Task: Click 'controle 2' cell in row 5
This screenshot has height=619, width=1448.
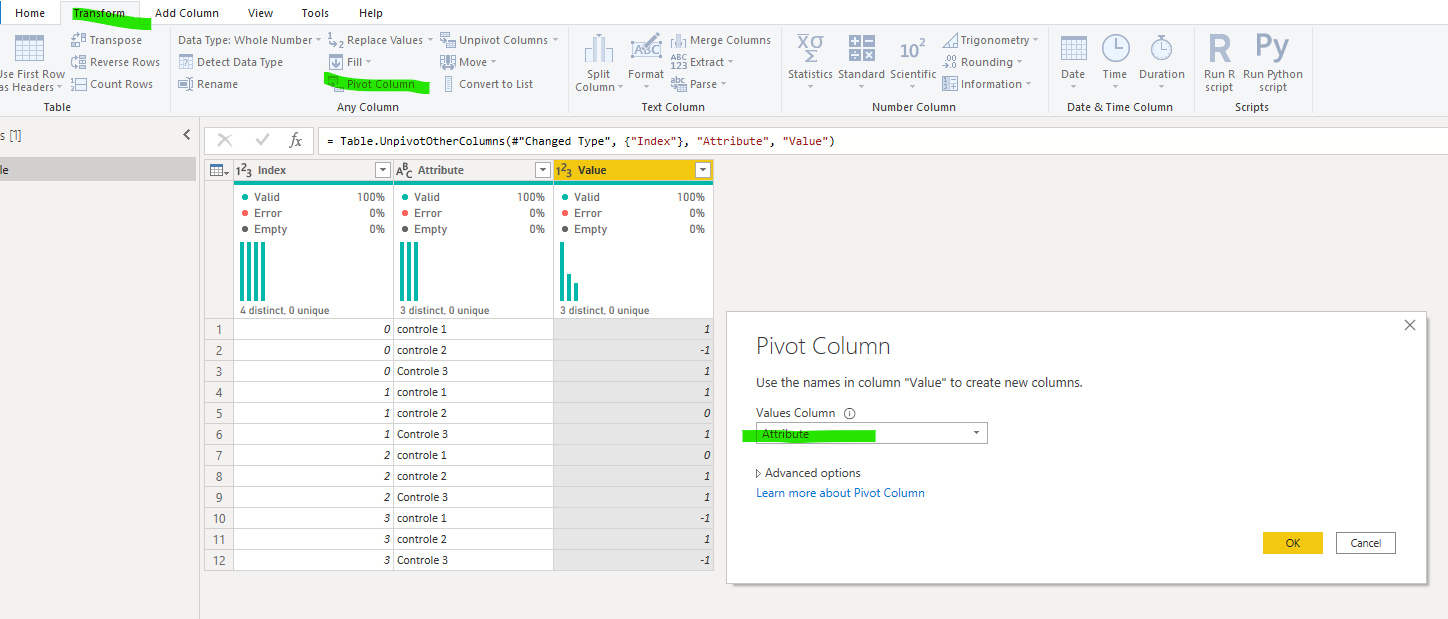Action: point(473,413)
